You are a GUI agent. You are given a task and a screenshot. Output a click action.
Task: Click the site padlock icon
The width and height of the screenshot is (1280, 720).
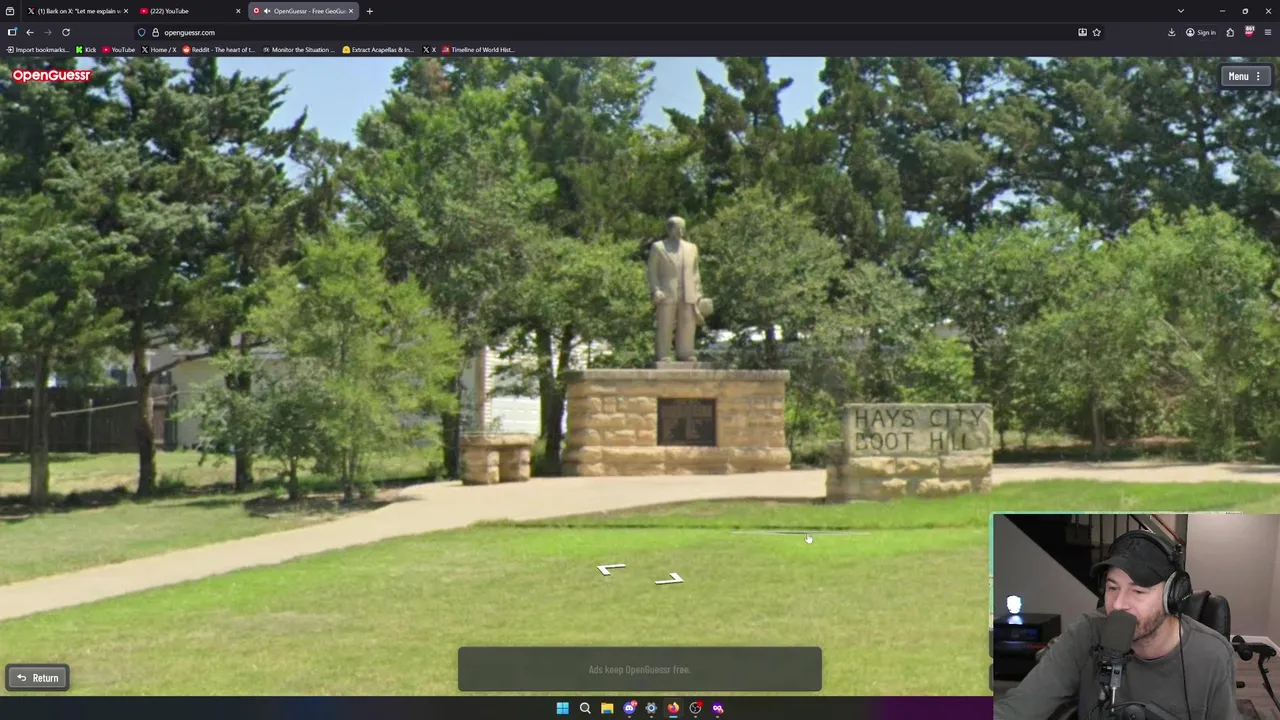point(155,32)
